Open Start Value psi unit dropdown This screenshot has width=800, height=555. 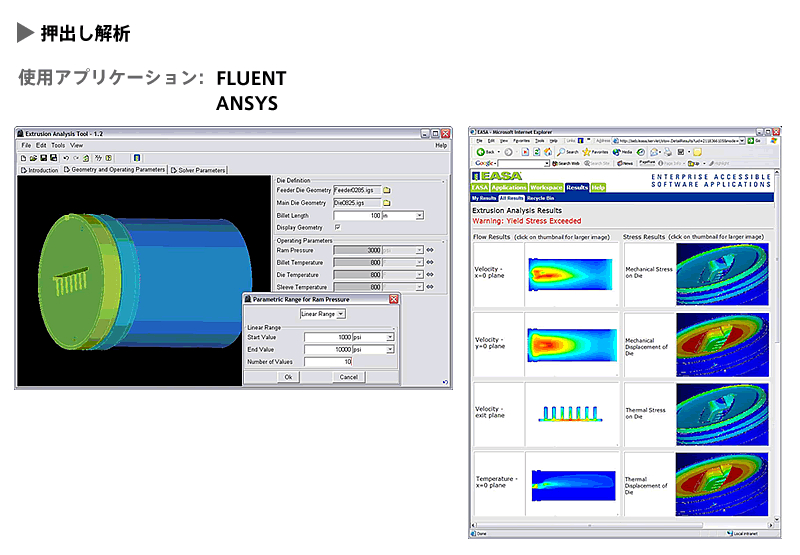point(390,337)
